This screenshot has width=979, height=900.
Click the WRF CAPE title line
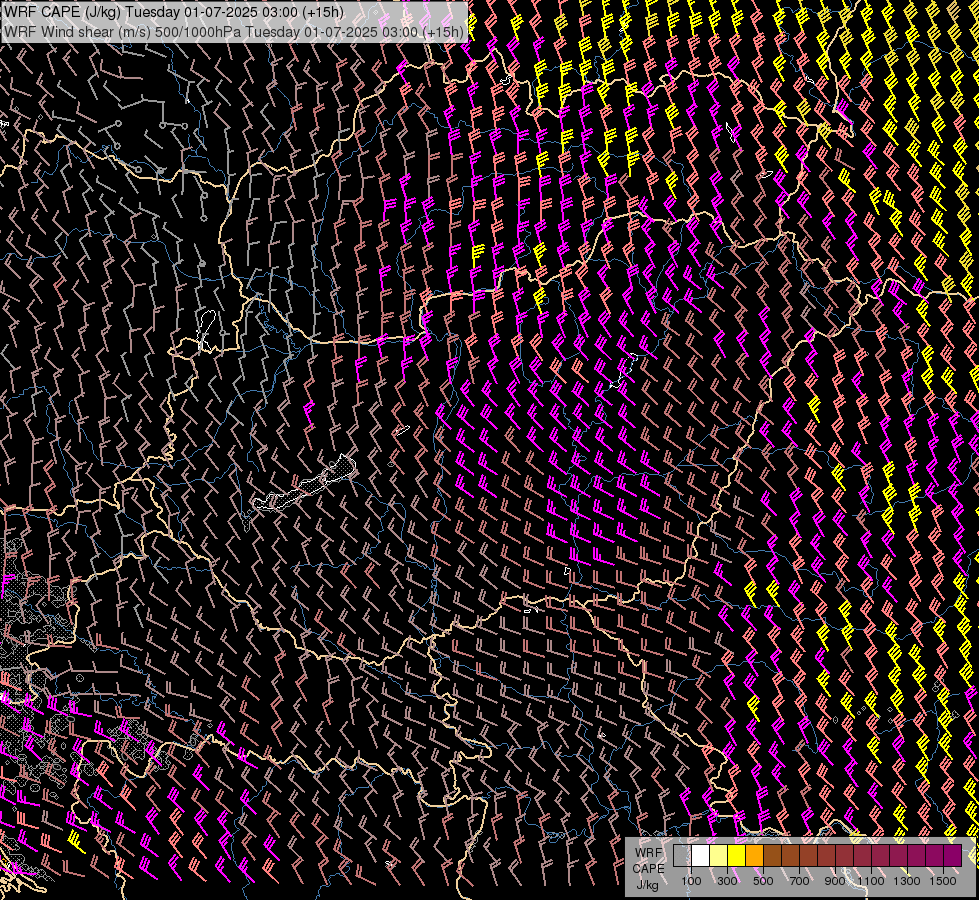point(174,12)
